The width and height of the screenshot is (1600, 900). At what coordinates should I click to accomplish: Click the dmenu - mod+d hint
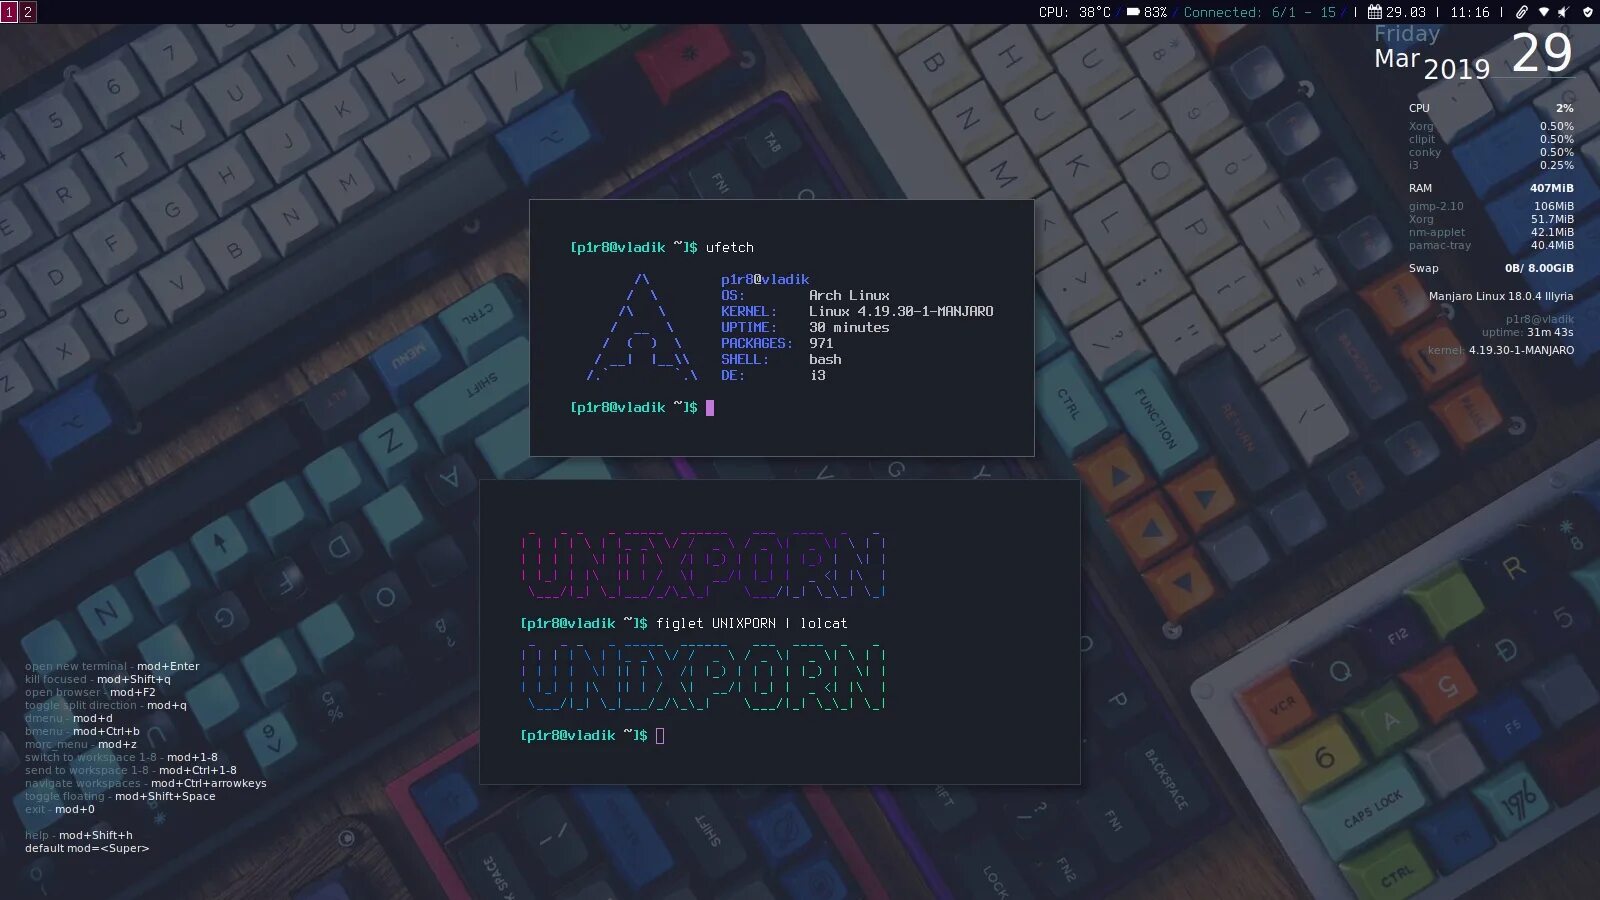click(x=69, y=718)
